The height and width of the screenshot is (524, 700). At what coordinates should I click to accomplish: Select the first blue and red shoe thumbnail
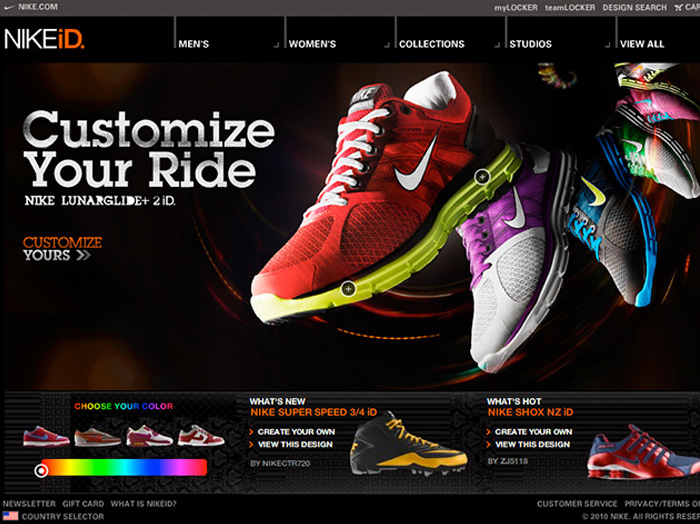coord(46,436)
